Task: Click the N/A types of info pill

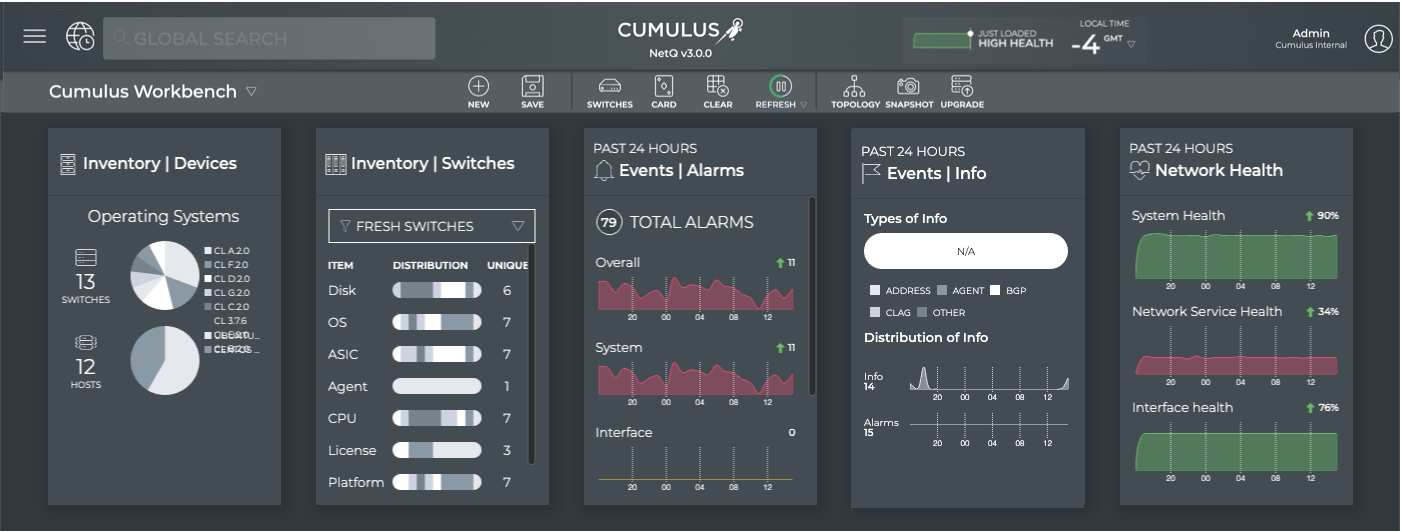Action: click(x=965, y=251)
